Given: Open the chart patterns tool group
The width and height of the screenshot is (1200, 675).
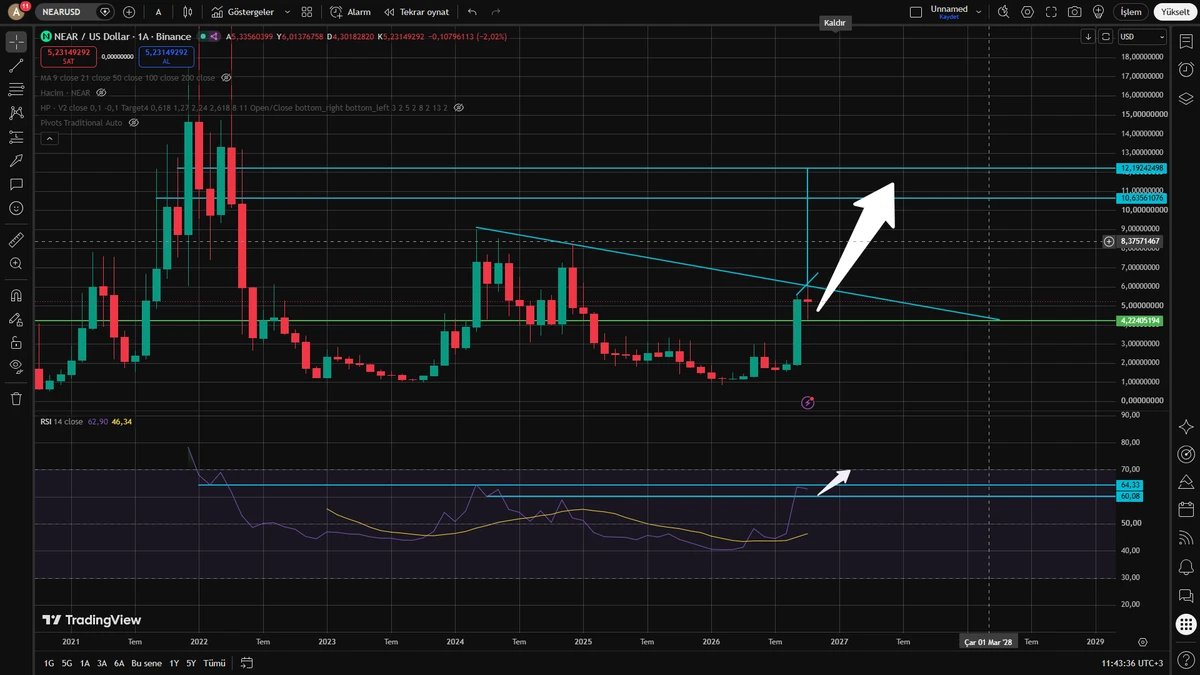Looking at the screenshot, I should [16, 113].
